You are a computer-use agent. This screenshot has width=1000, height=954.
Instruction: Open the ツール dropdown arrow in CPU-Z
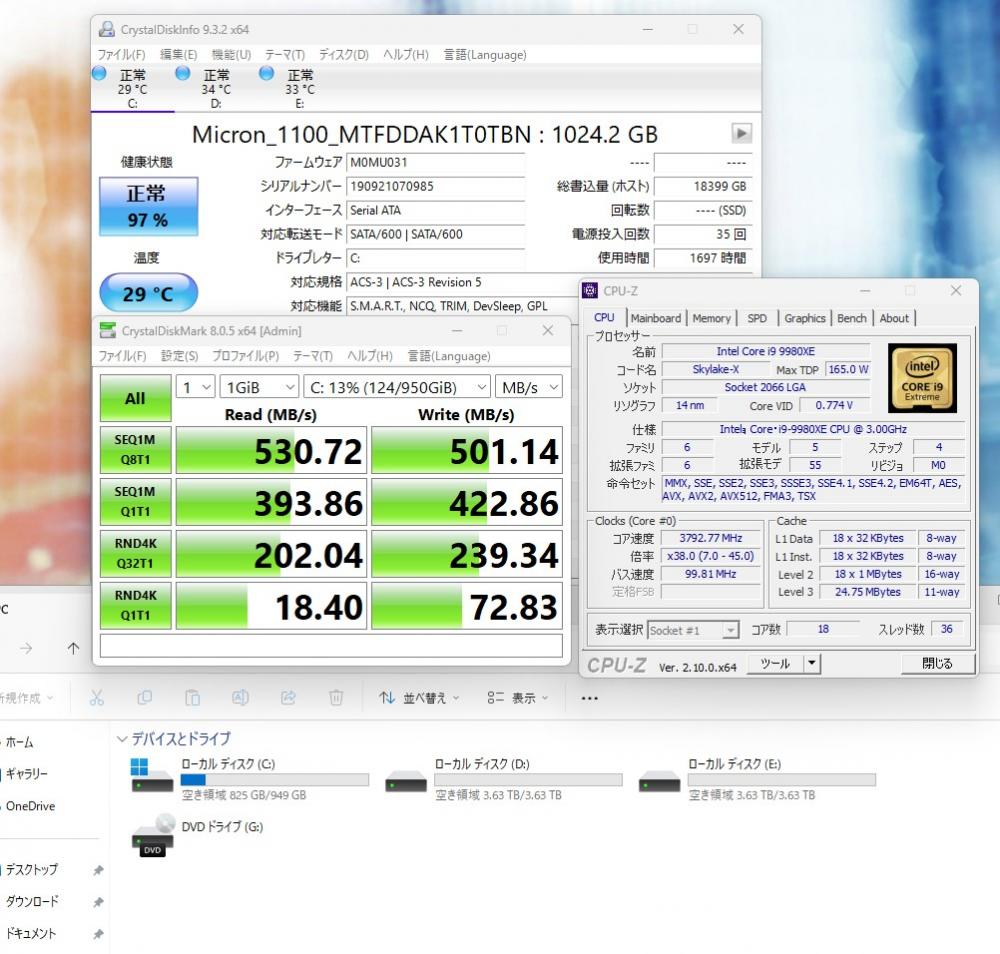coord(811,663)
